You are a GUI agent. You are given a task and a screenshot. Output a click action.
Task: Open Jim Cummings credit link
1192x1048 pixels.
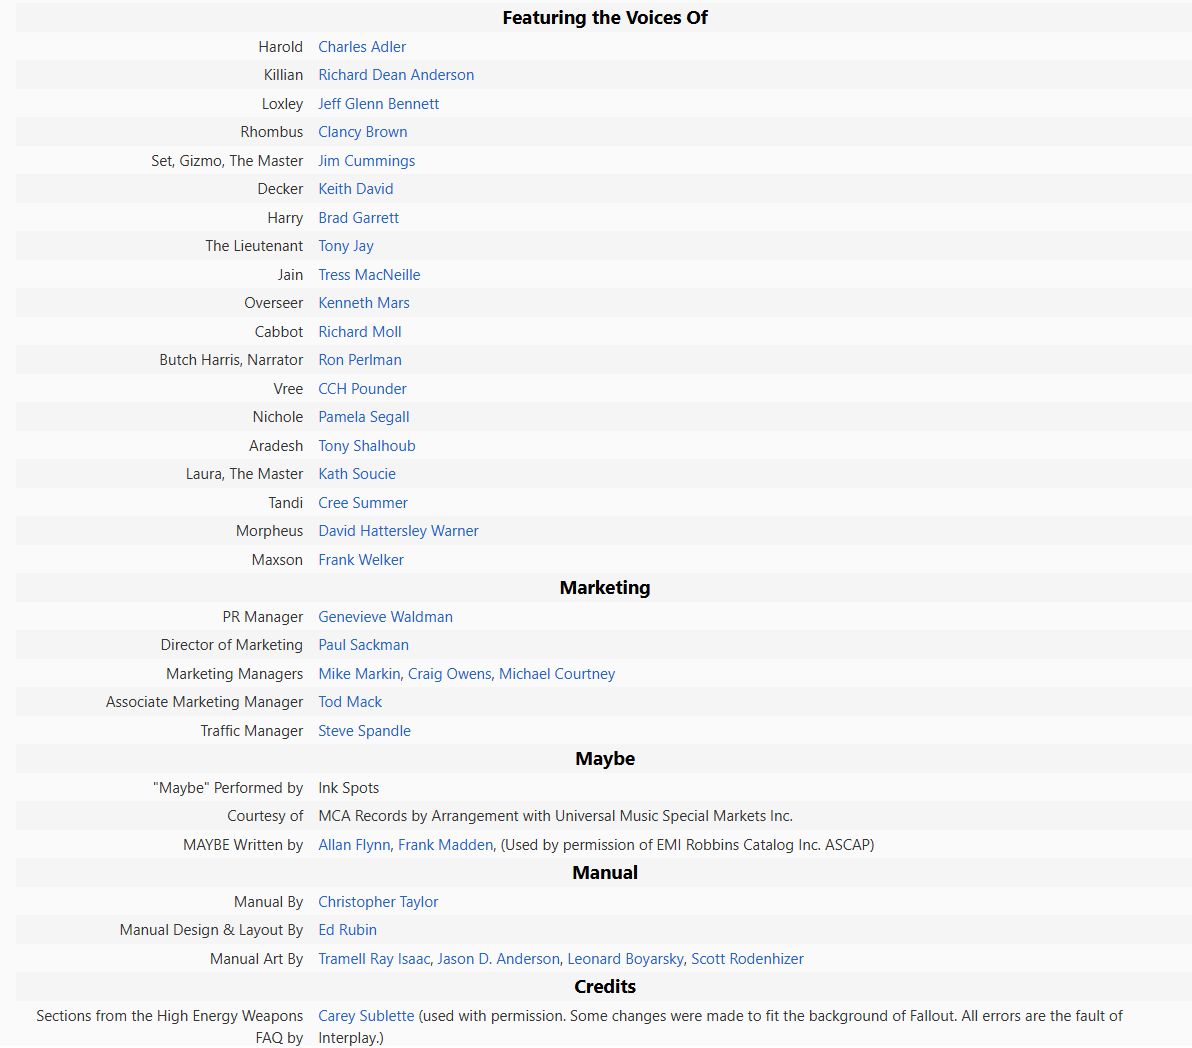click(x=366, y=161)
